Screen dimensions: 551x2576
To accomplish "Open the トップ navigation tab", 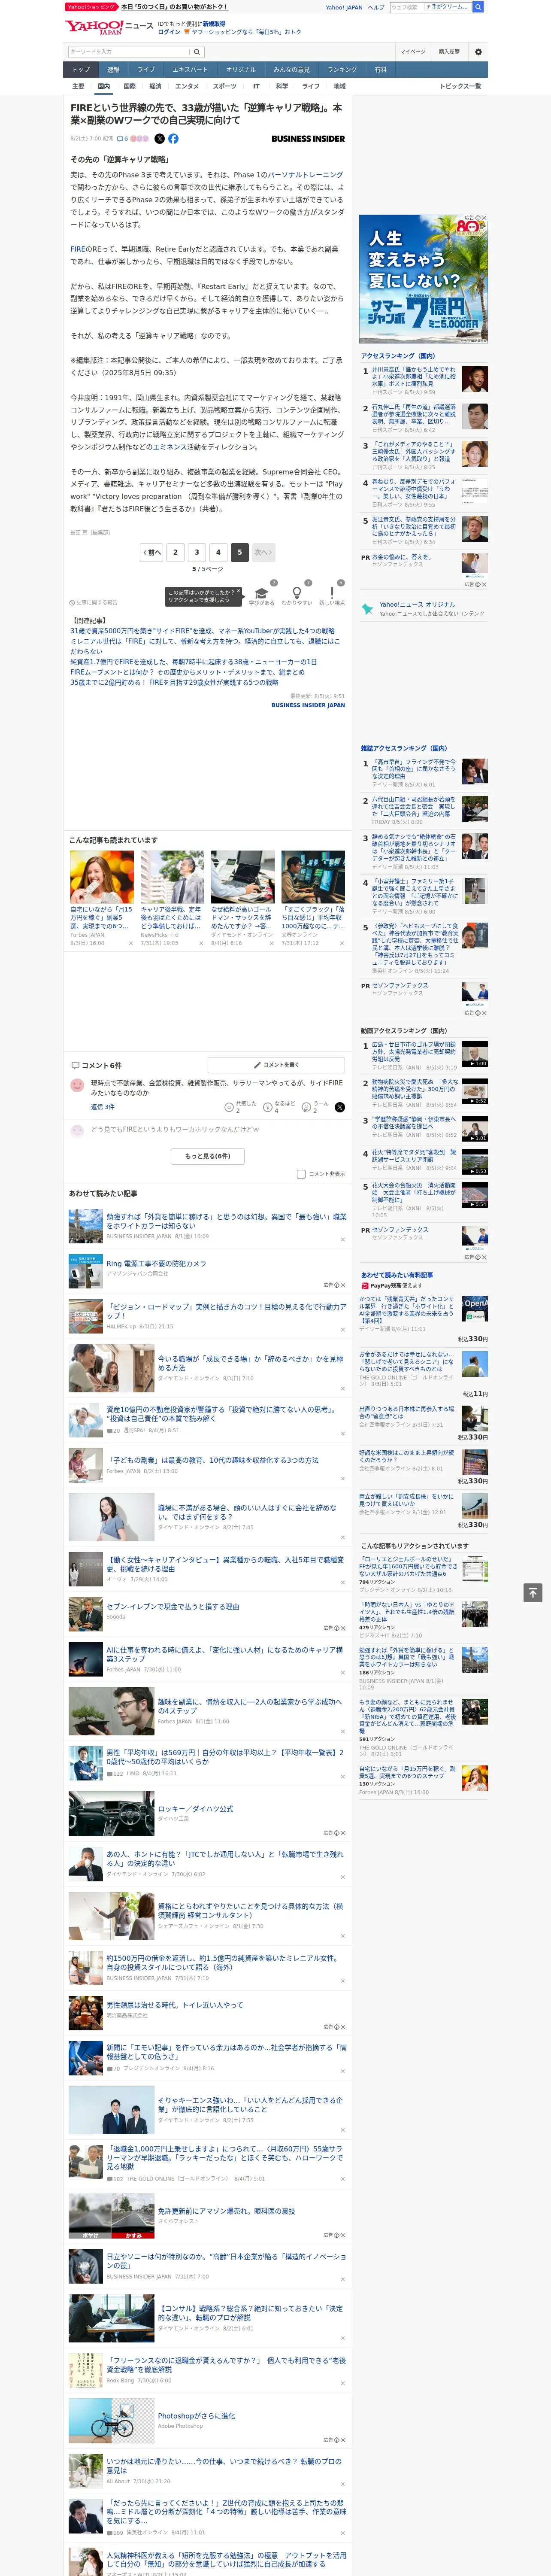I will (81, 70).
